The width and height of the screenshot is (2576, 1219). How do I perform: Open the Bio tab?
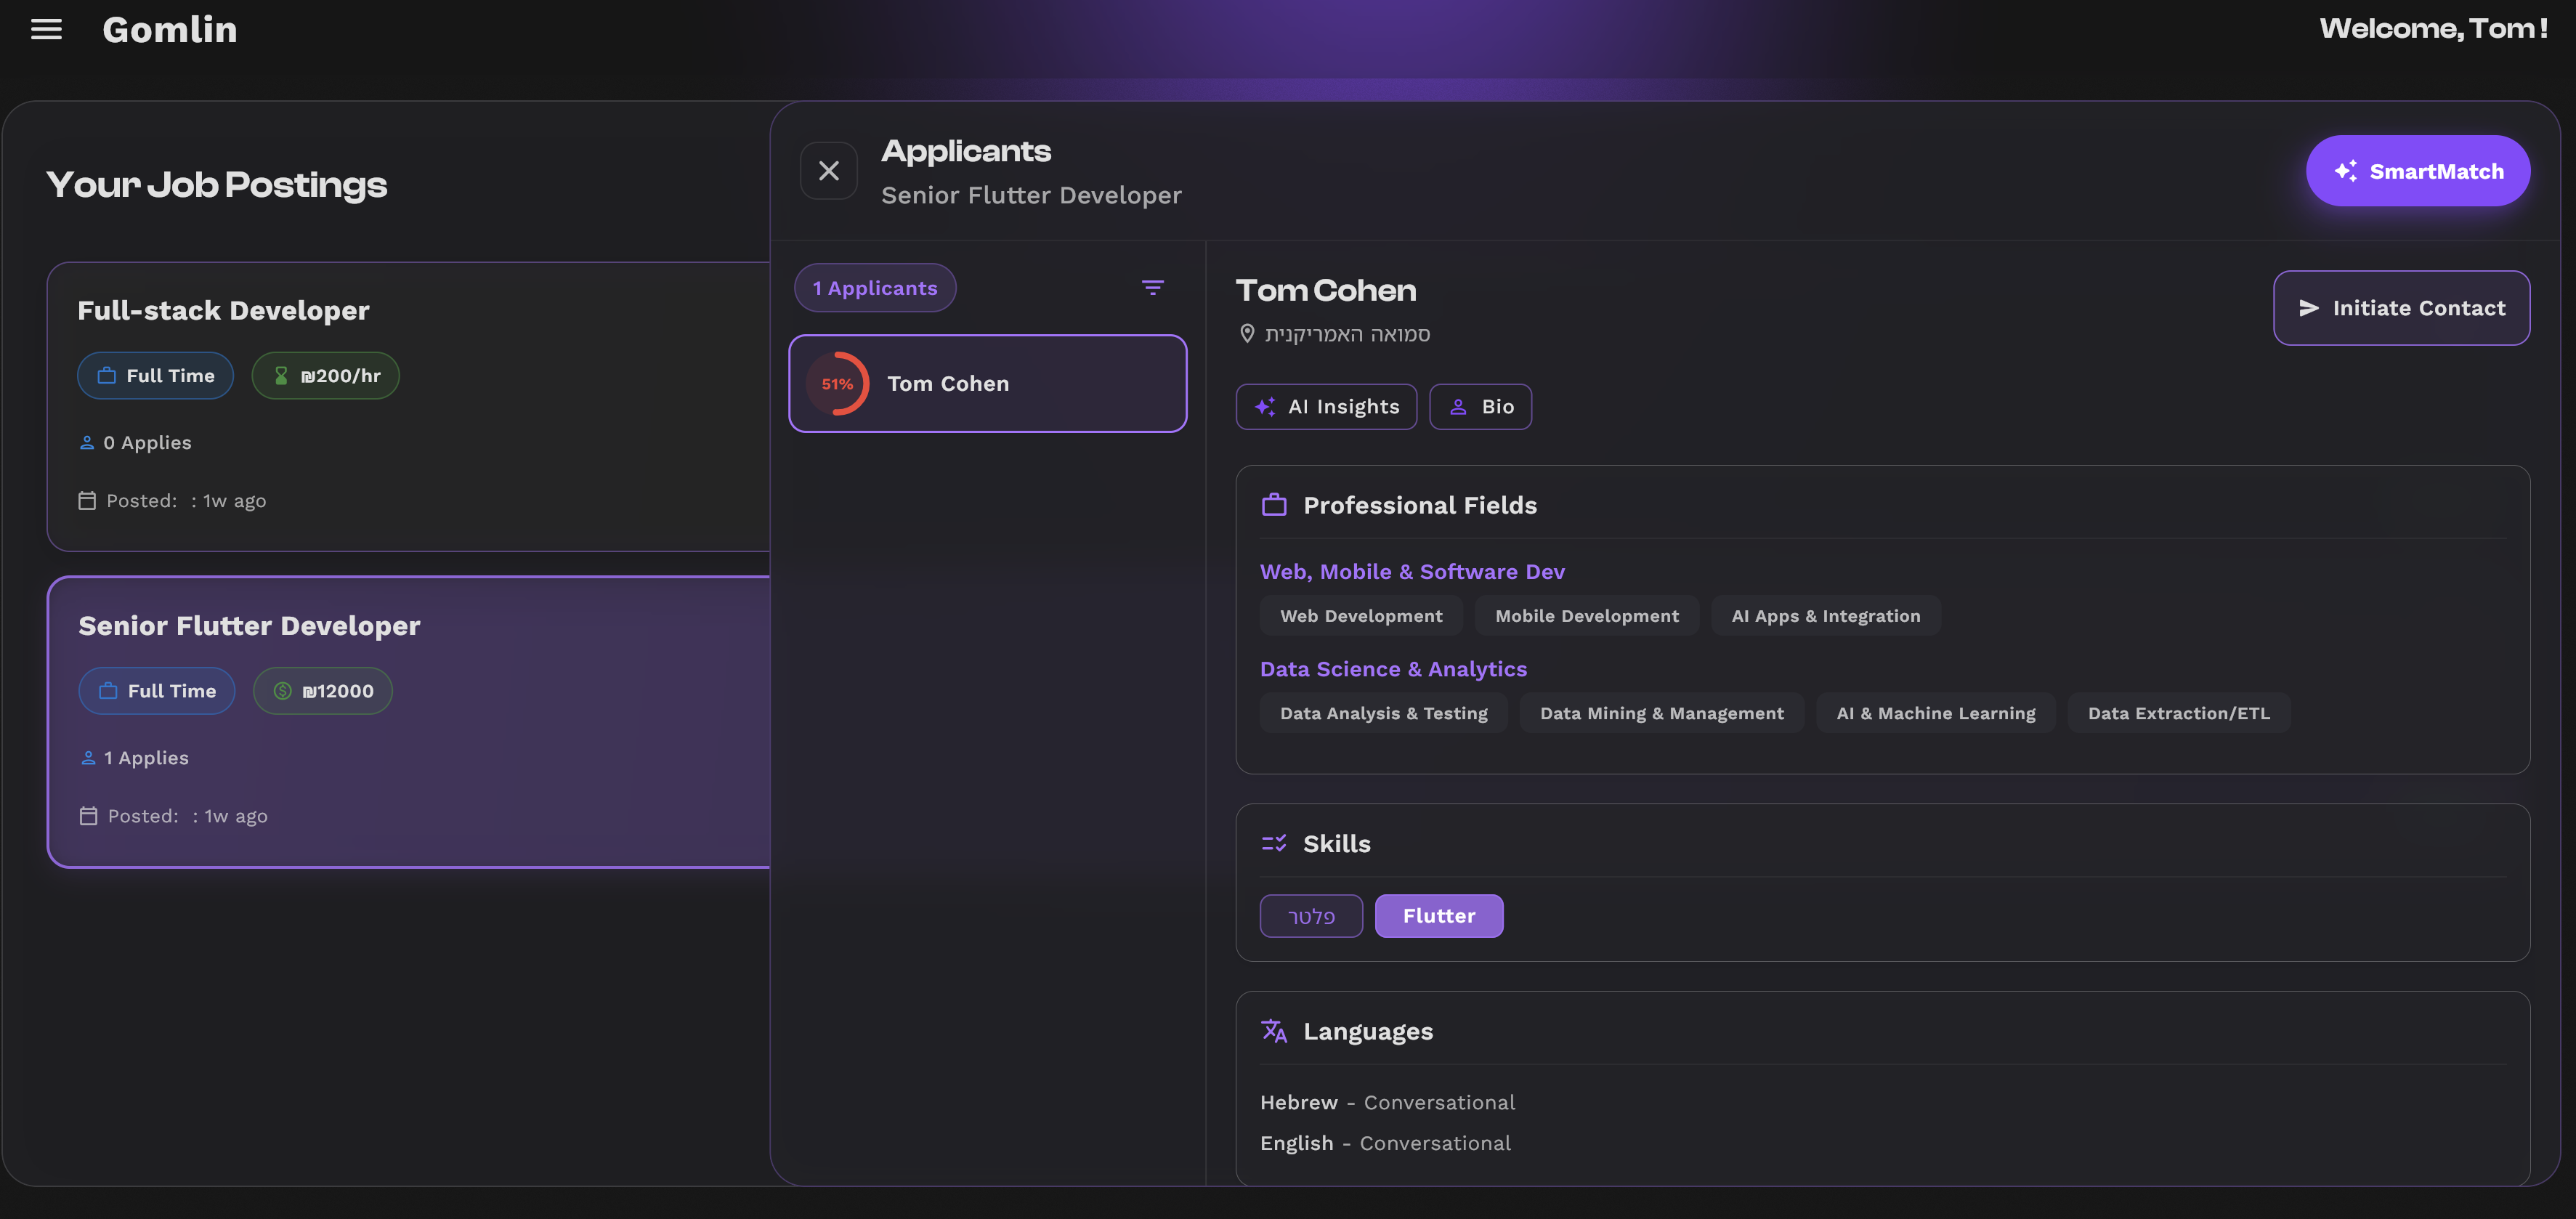pos(1480,407)
